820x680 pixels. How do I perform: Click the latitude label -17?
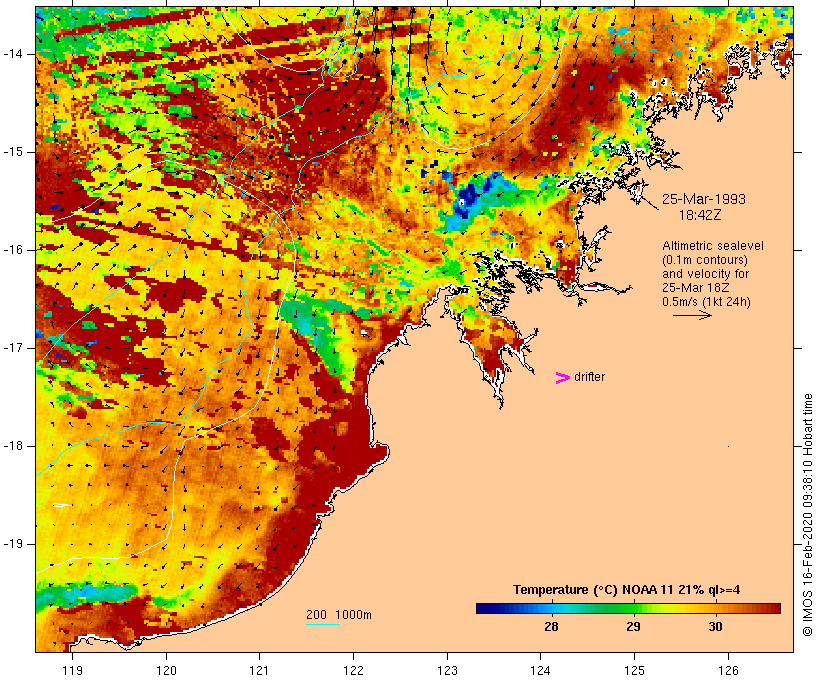tap(12, 348)
